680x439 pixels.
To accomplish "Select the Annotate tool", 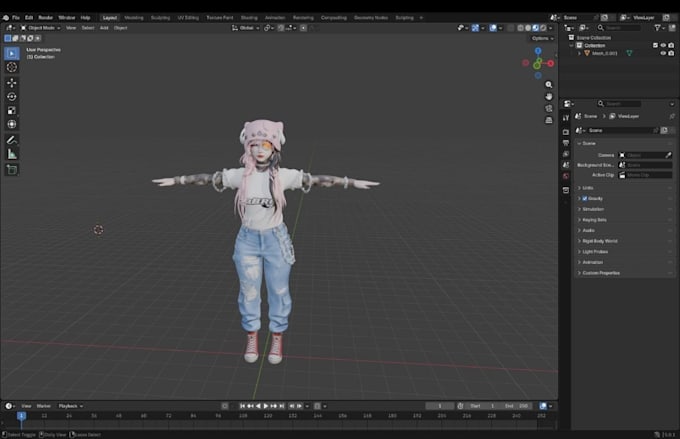I will pyautogui.click(x=12, y=140).
